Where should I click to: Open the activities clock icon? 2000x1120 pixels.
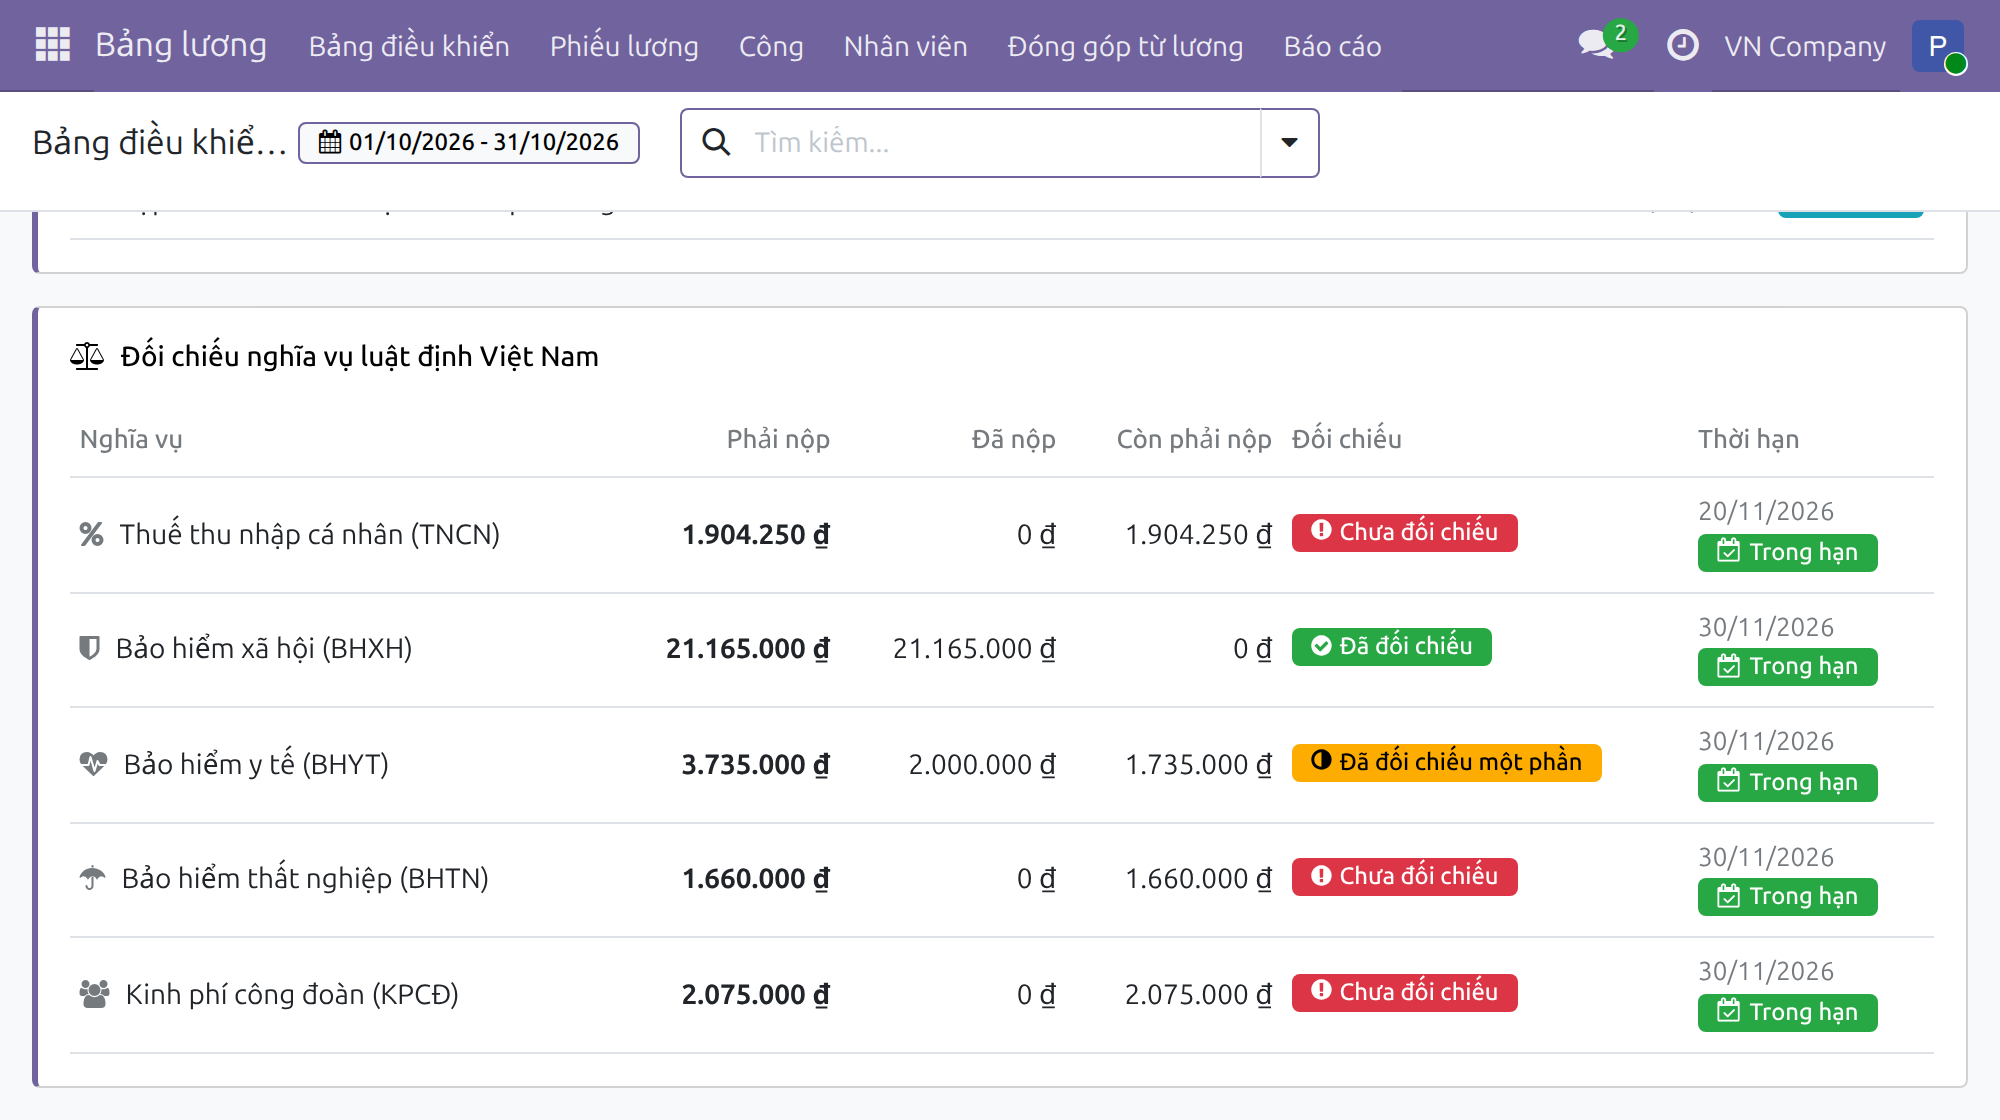click(x=1683, y=45)
